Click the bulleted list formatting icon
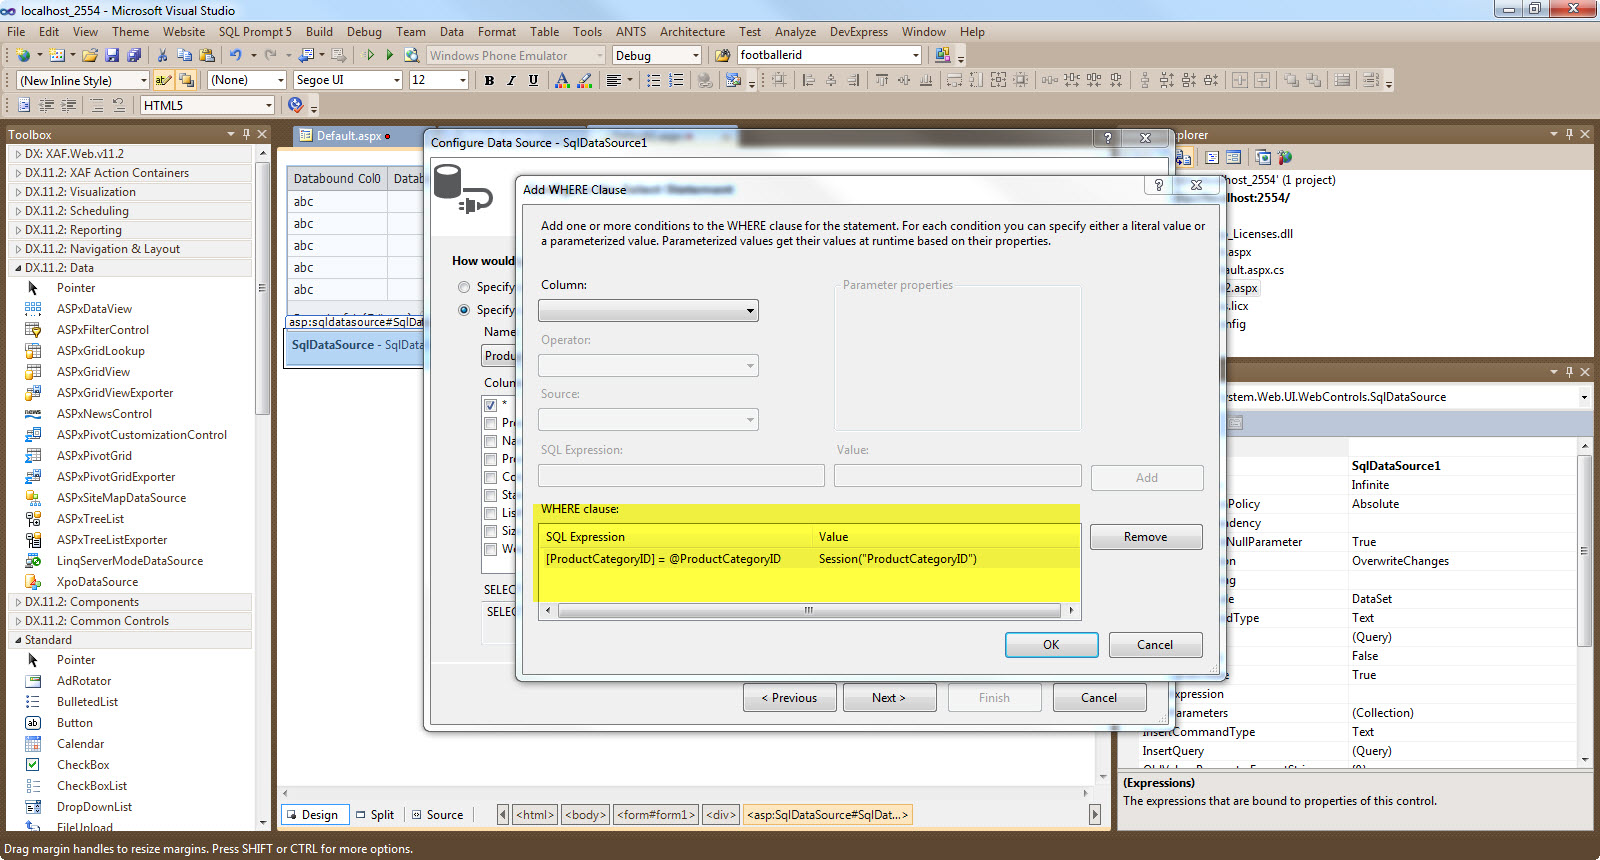This screenshot has height=860, width=1600. (x=653, y=80)
